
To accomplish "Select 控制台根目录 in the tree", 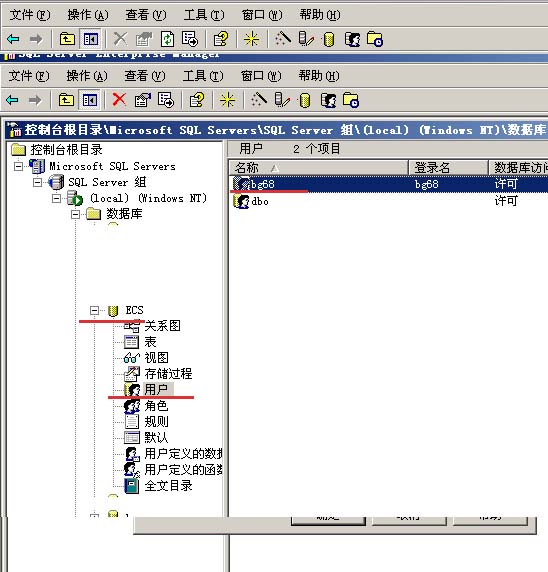I will [x=66, y=150].
